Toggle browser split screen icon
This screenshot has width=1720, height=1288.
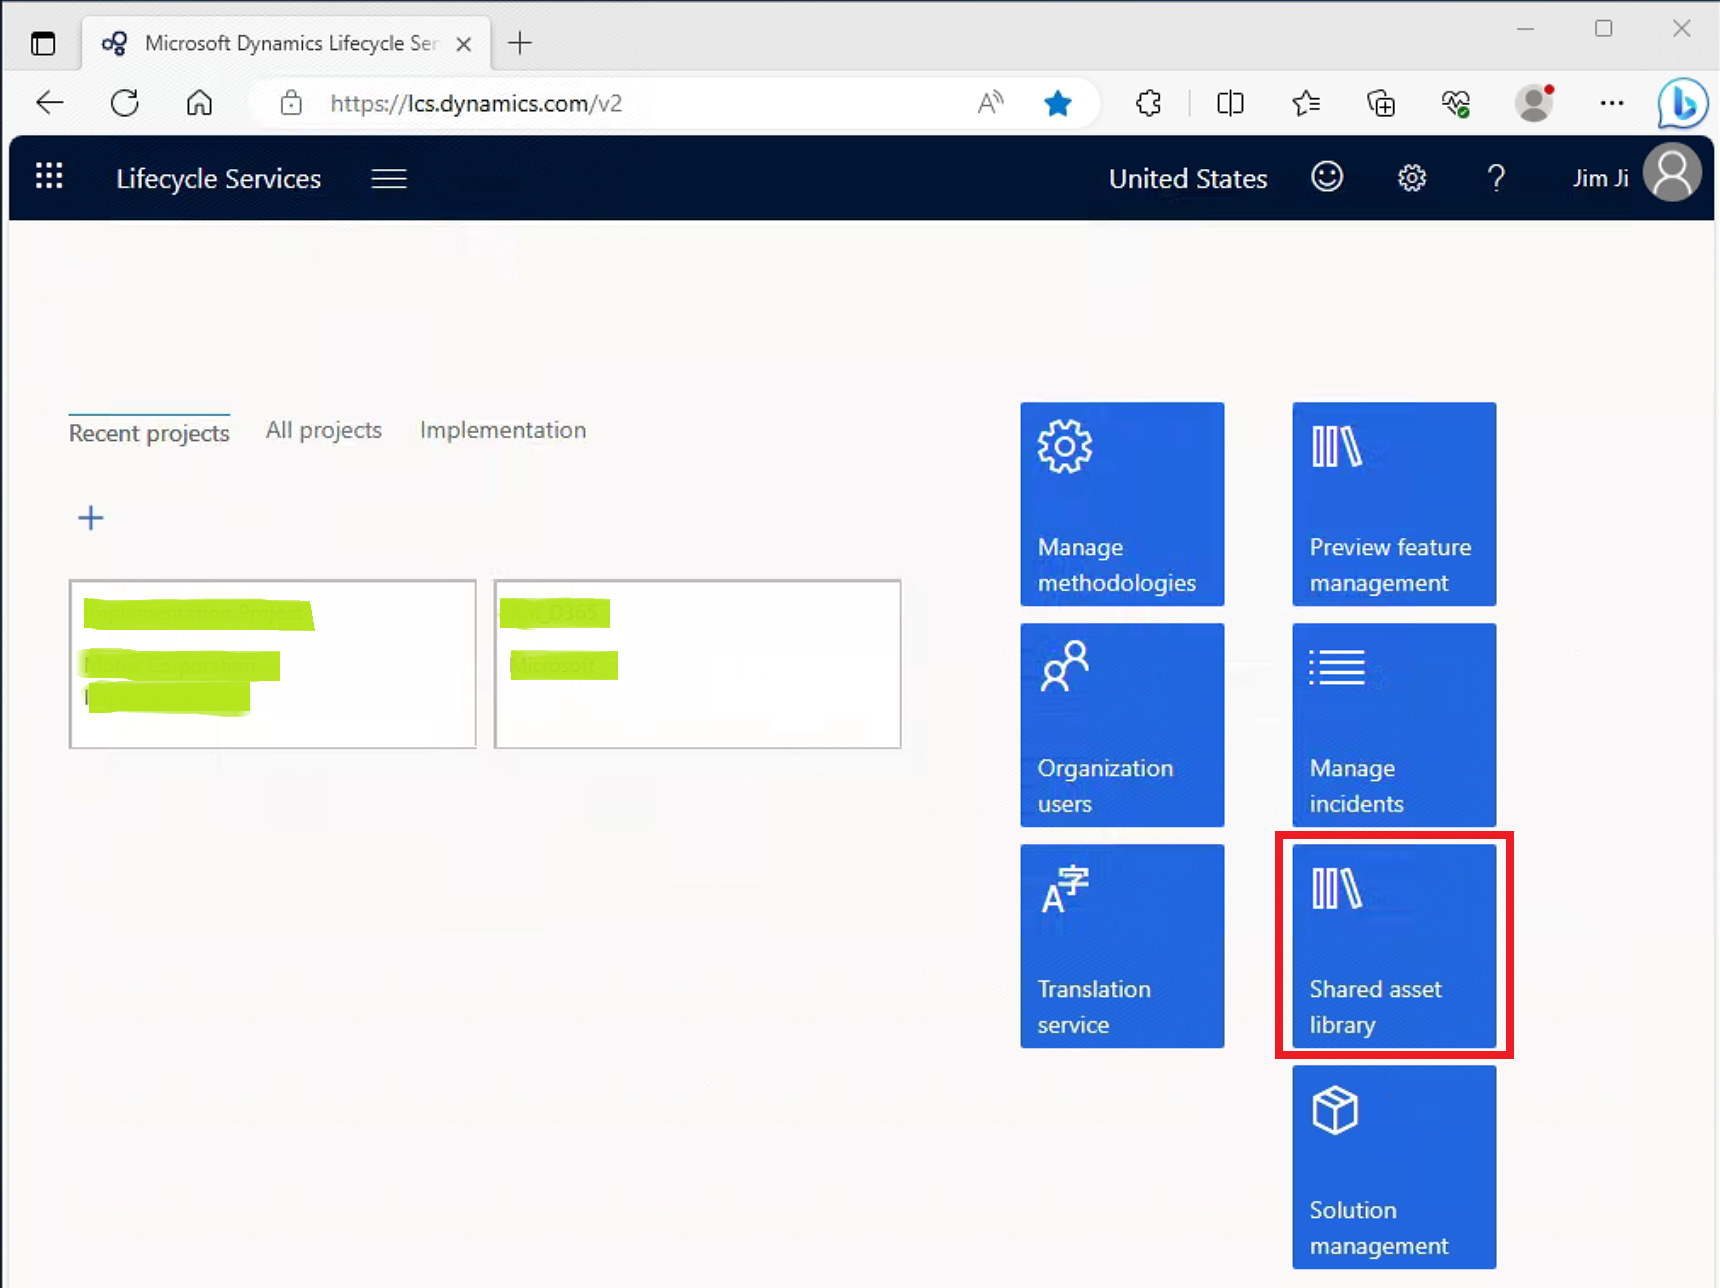coord(1230,103)
